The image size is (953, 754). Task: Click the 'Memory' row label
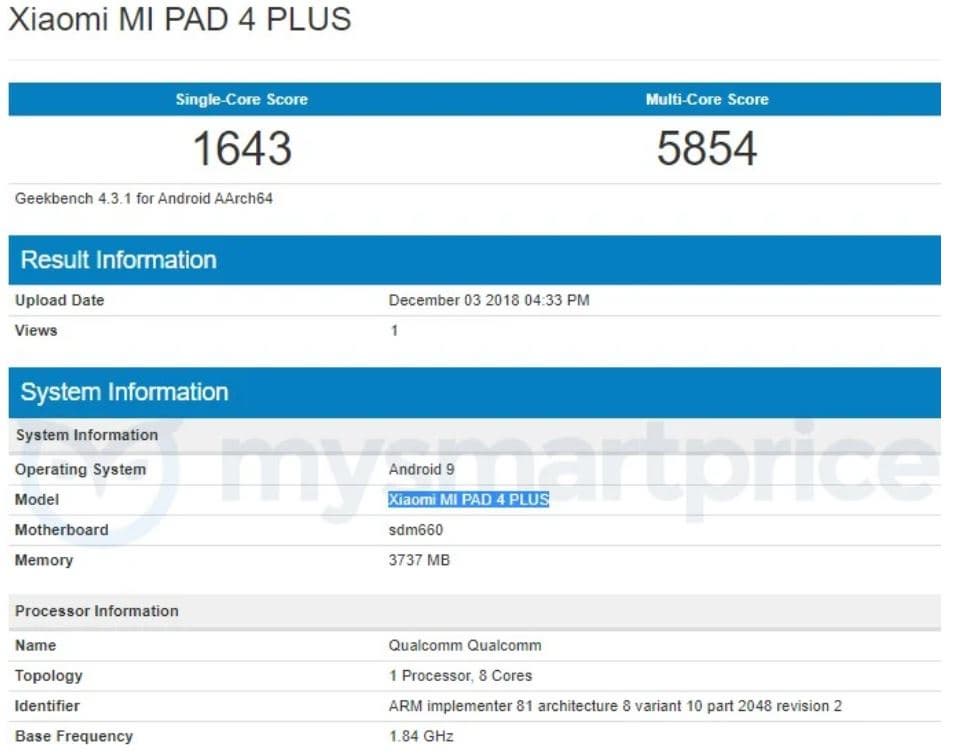click(44, 560)
